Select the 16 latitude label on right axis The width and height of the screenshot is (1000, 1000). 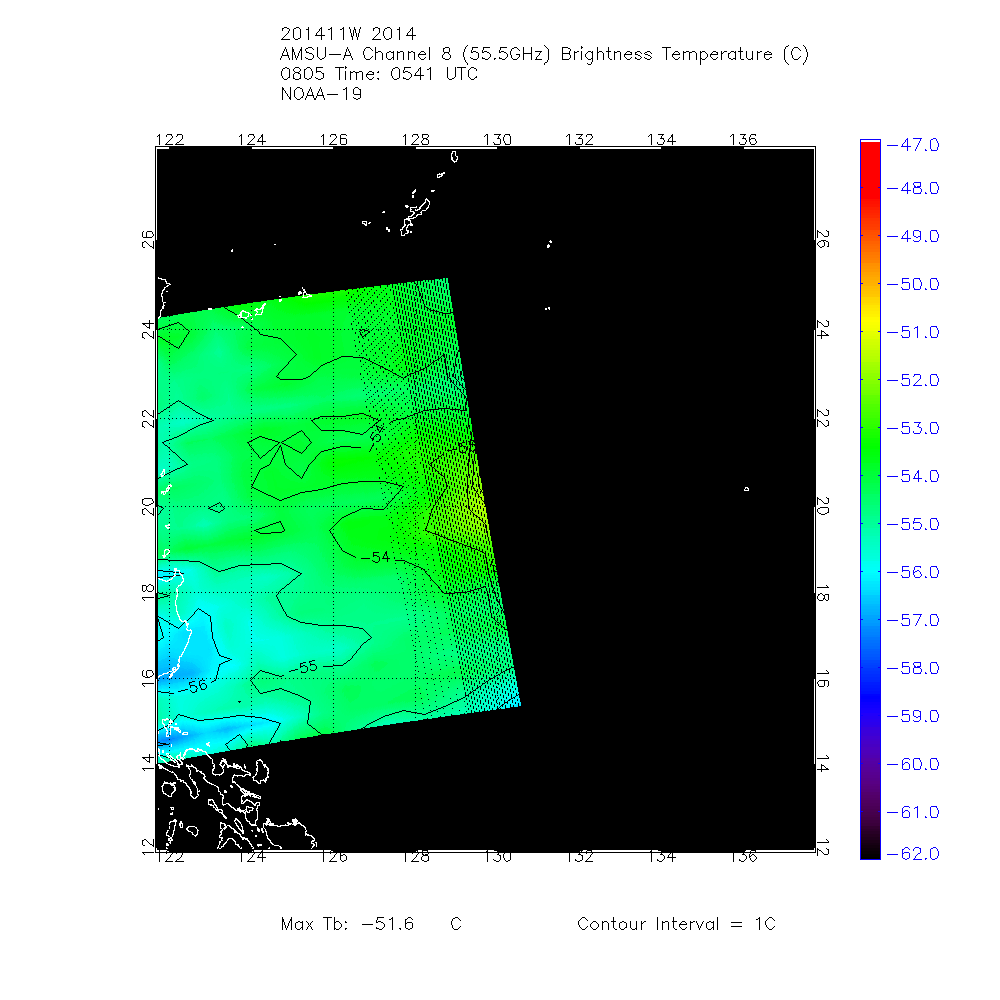tap(823, 679)
